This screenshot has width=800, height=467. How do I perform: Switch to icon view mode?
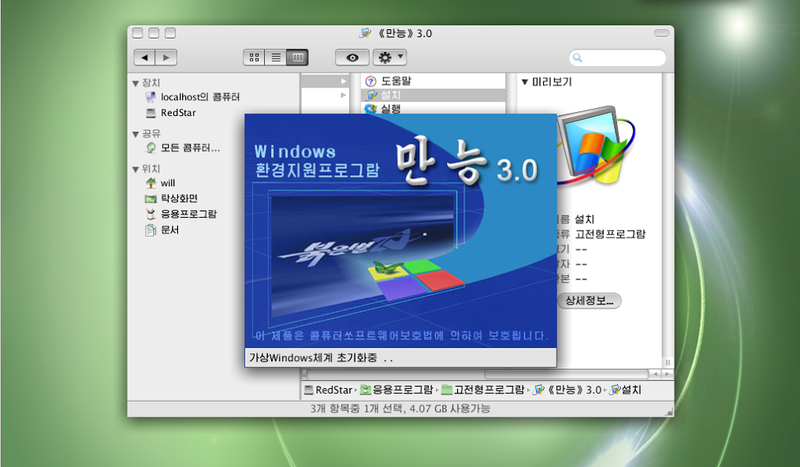click(254, 57)
